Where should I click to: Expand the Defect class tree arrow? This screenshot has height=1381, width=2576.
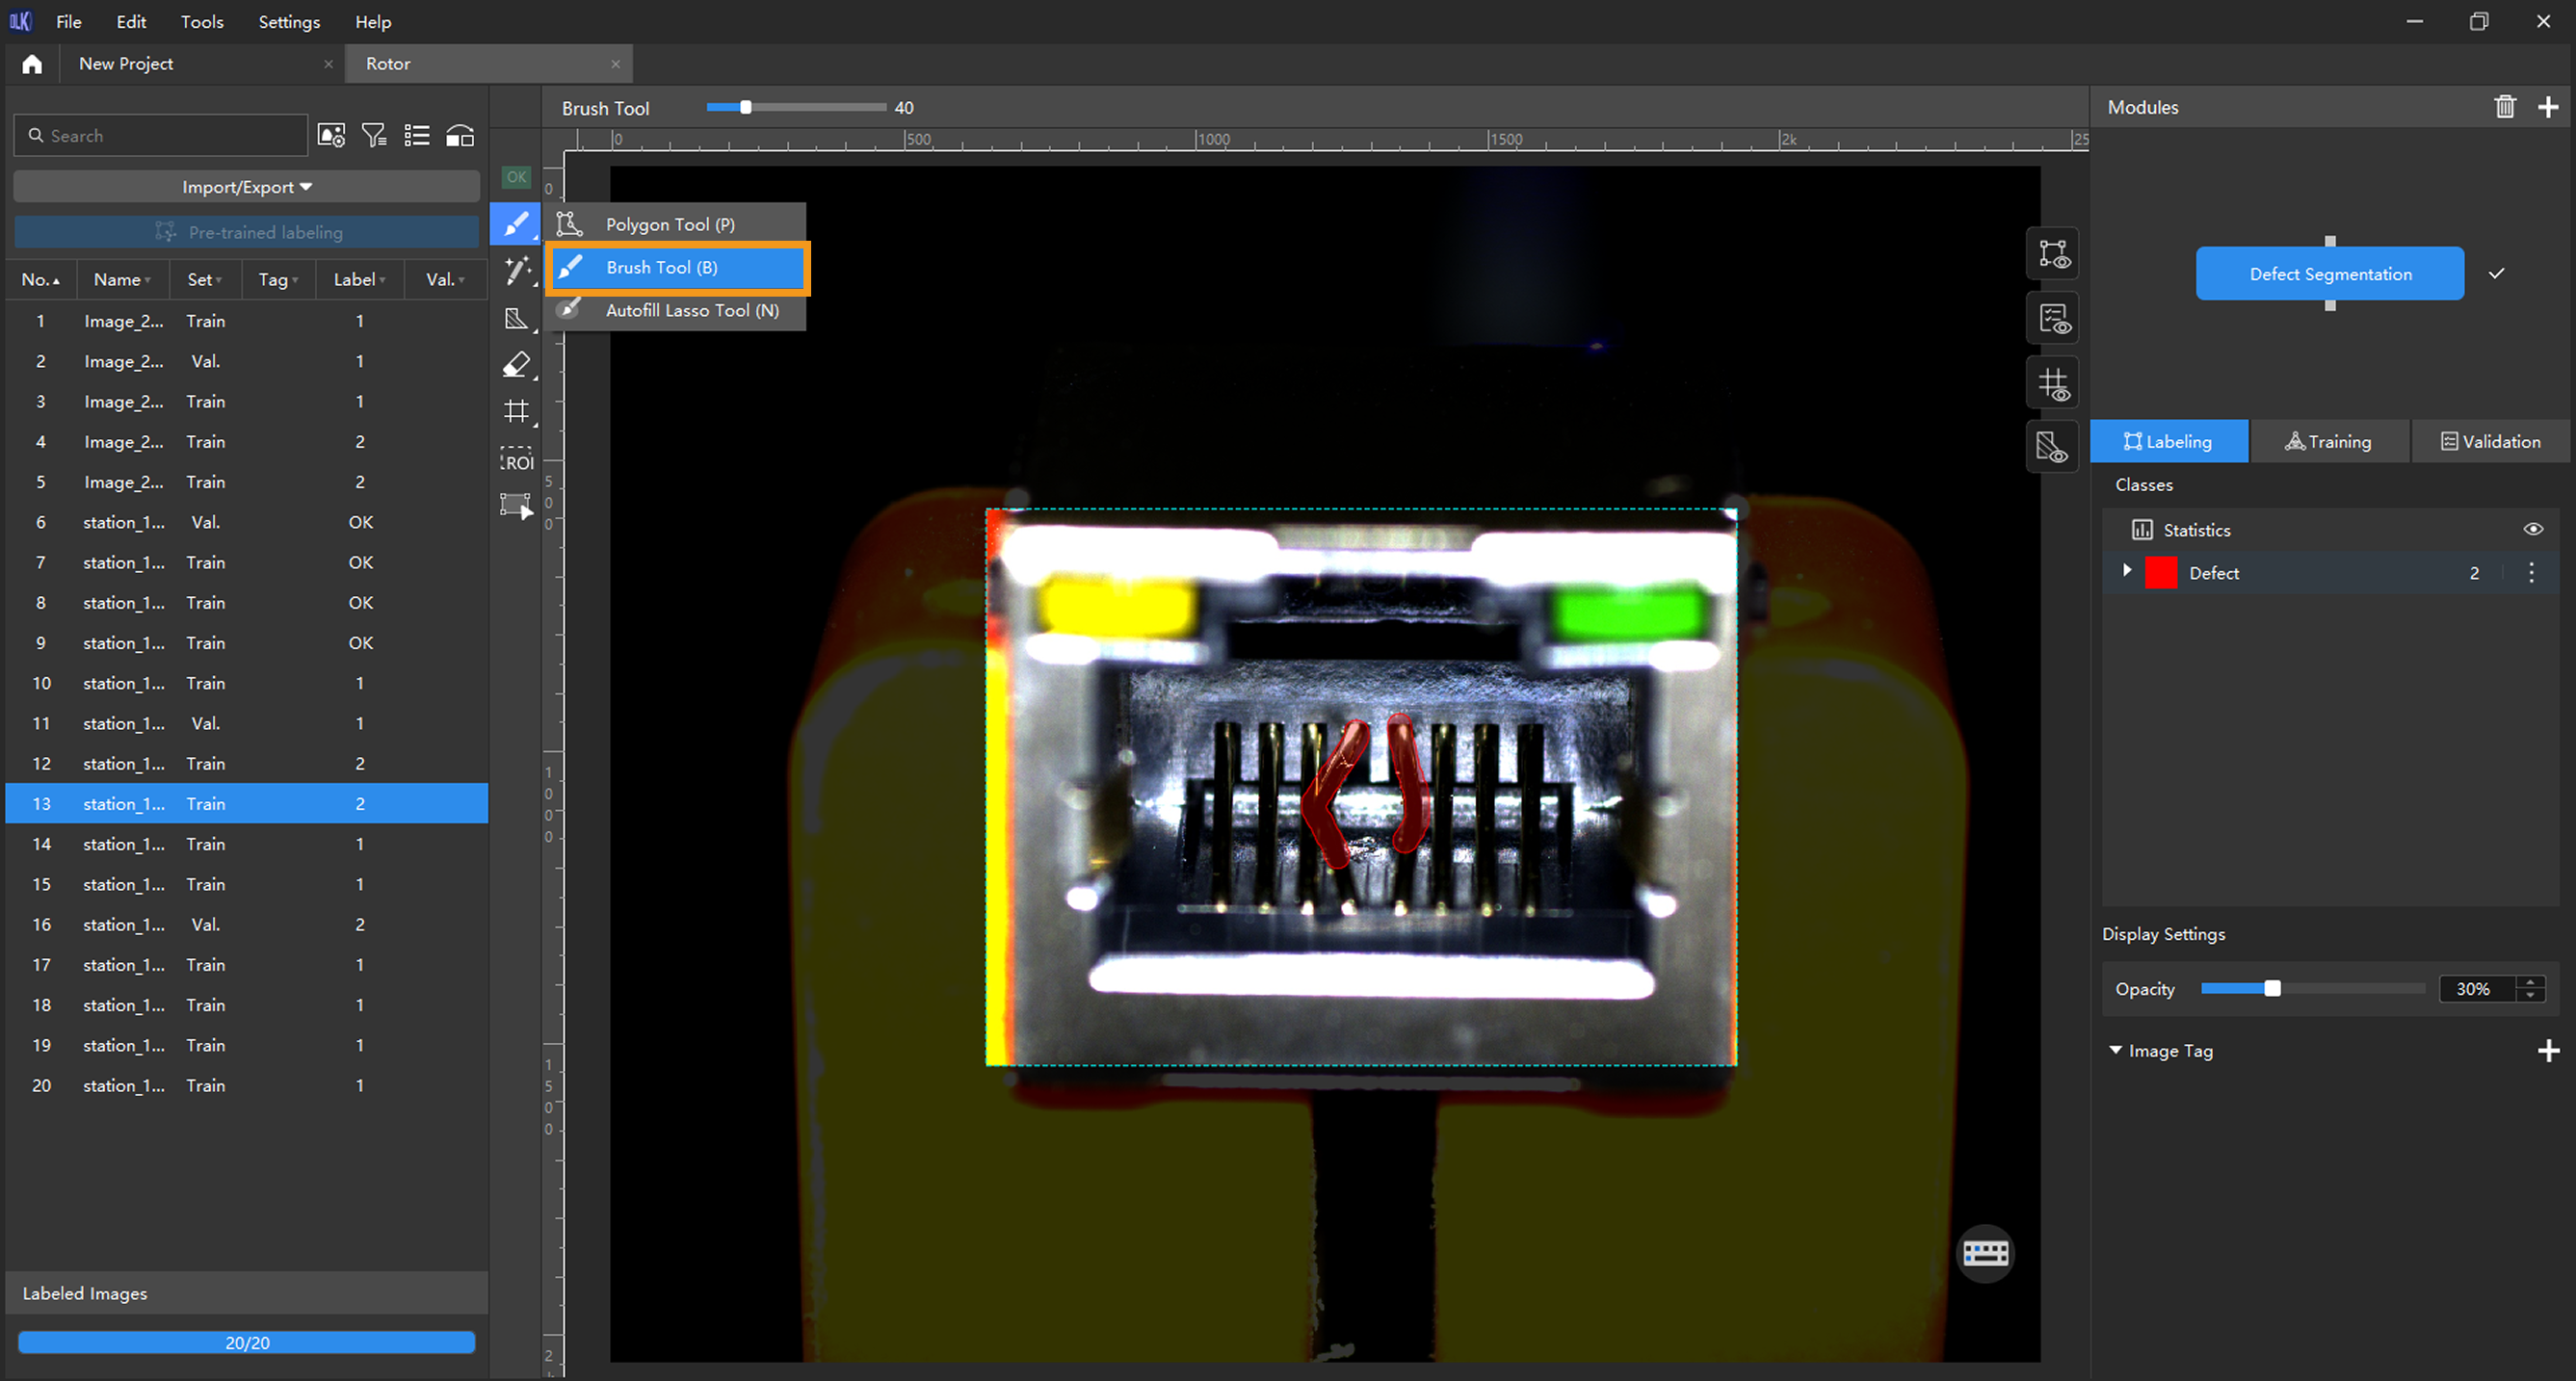pos(2127,570)
